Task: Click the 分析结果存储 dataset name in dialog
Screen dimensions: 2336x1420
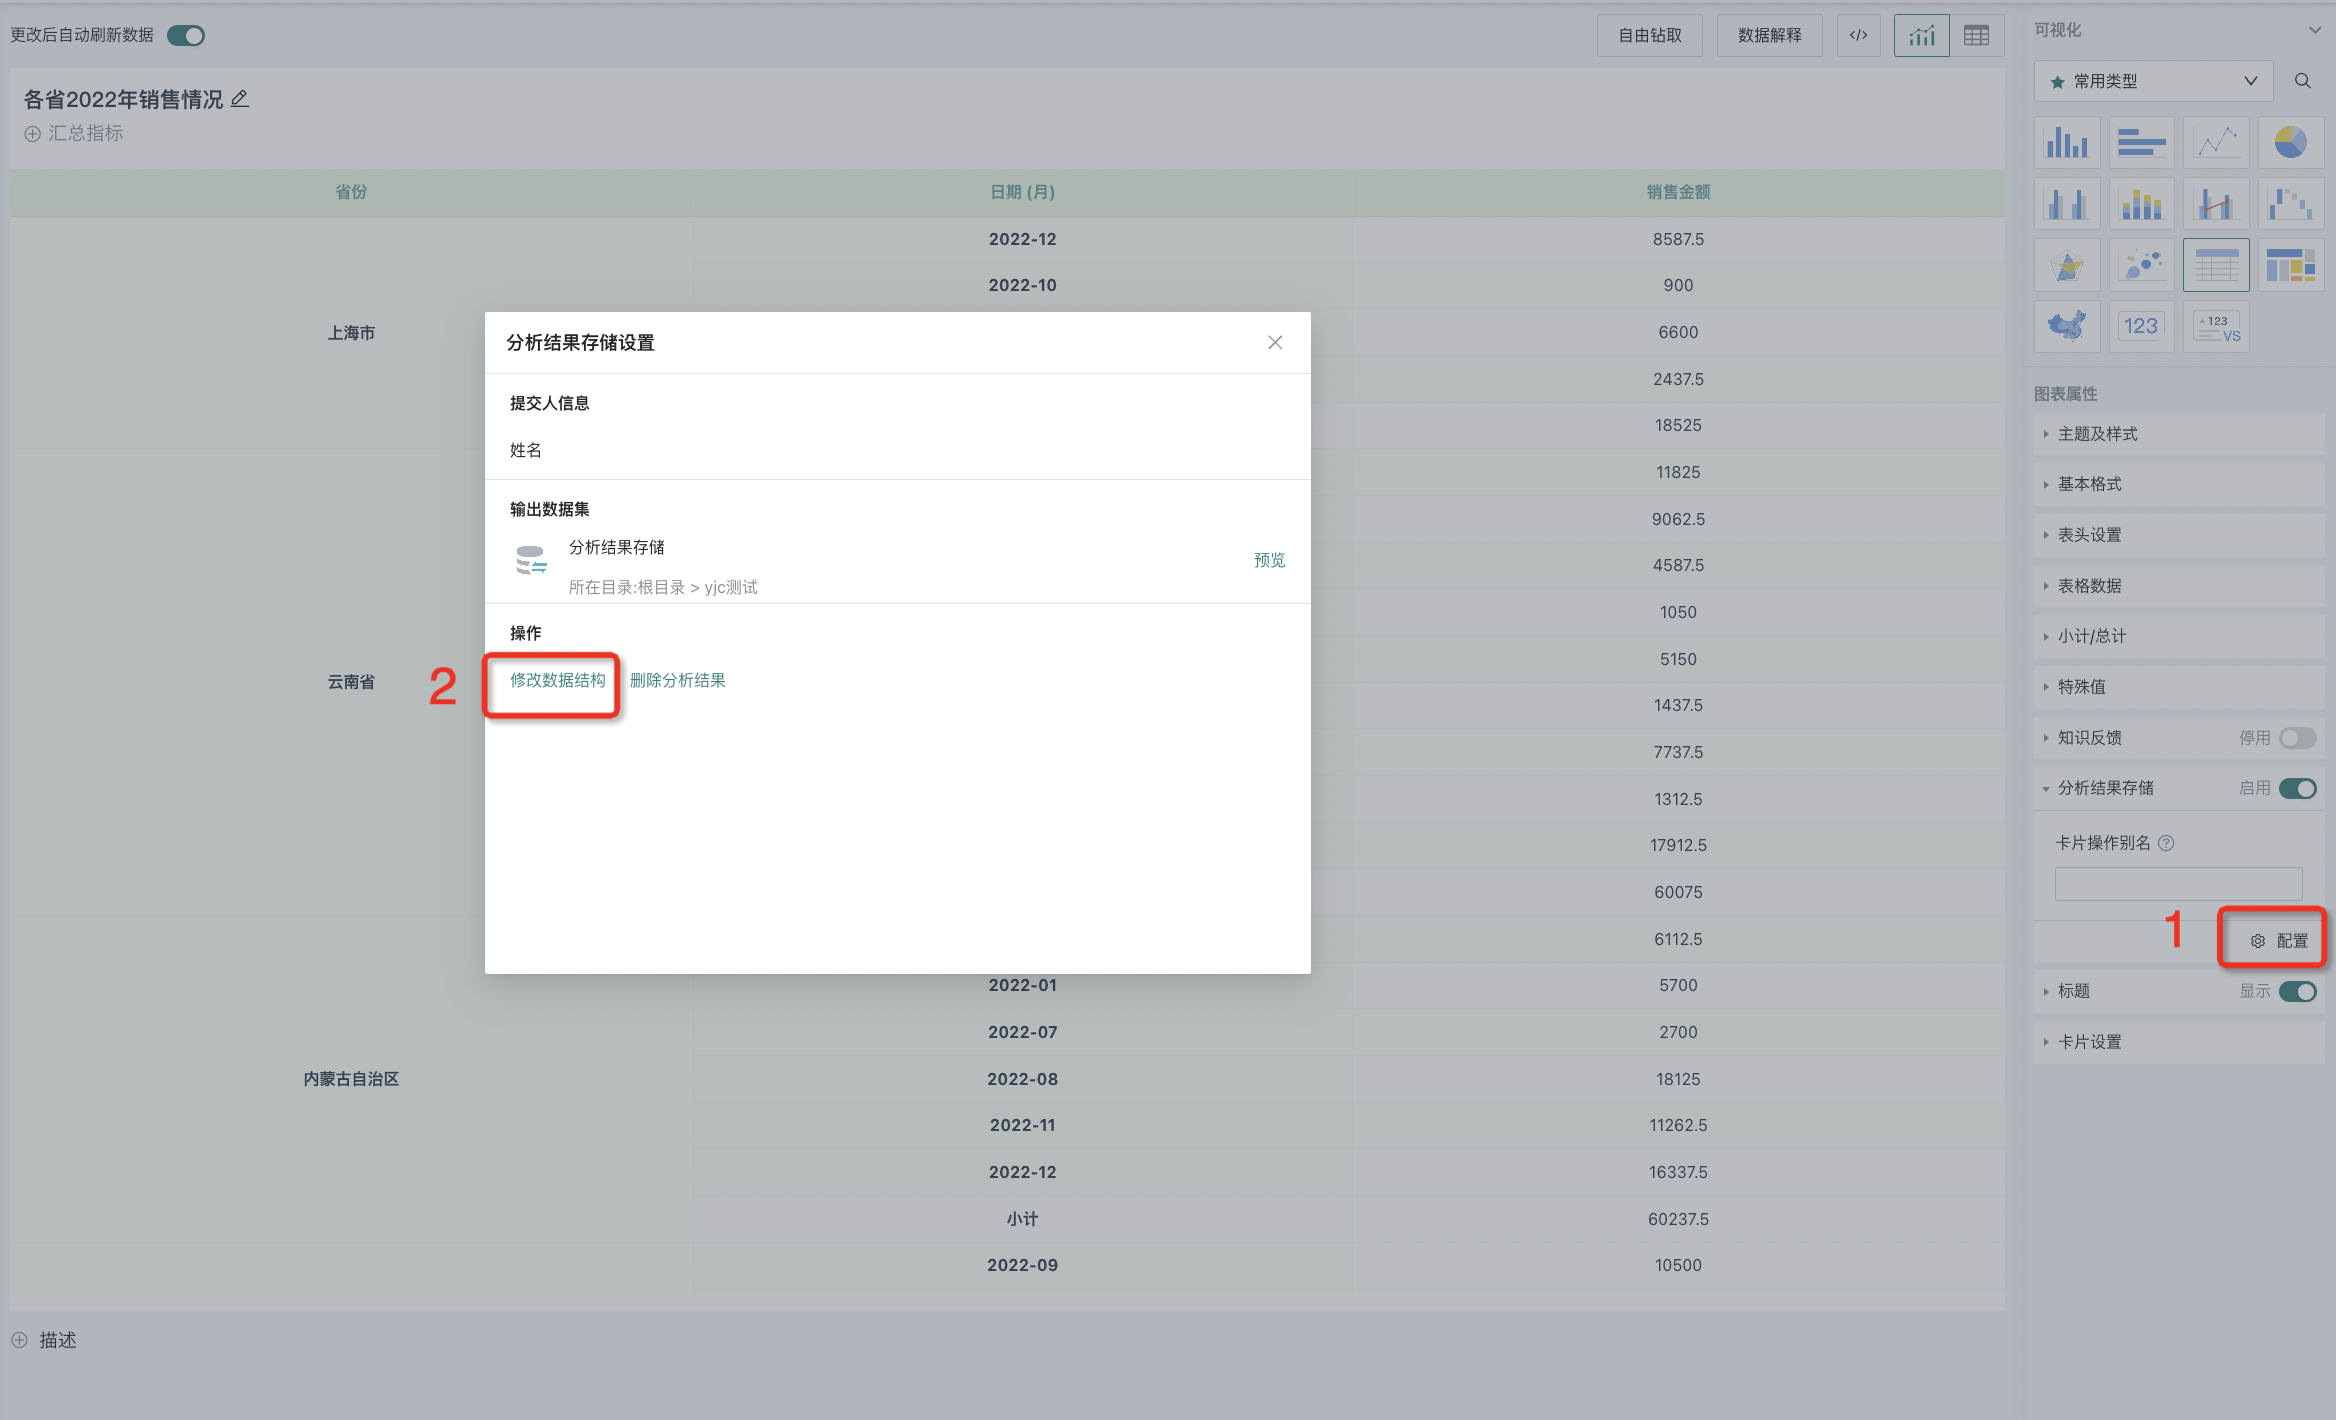Action: click(x=617, y=547)
